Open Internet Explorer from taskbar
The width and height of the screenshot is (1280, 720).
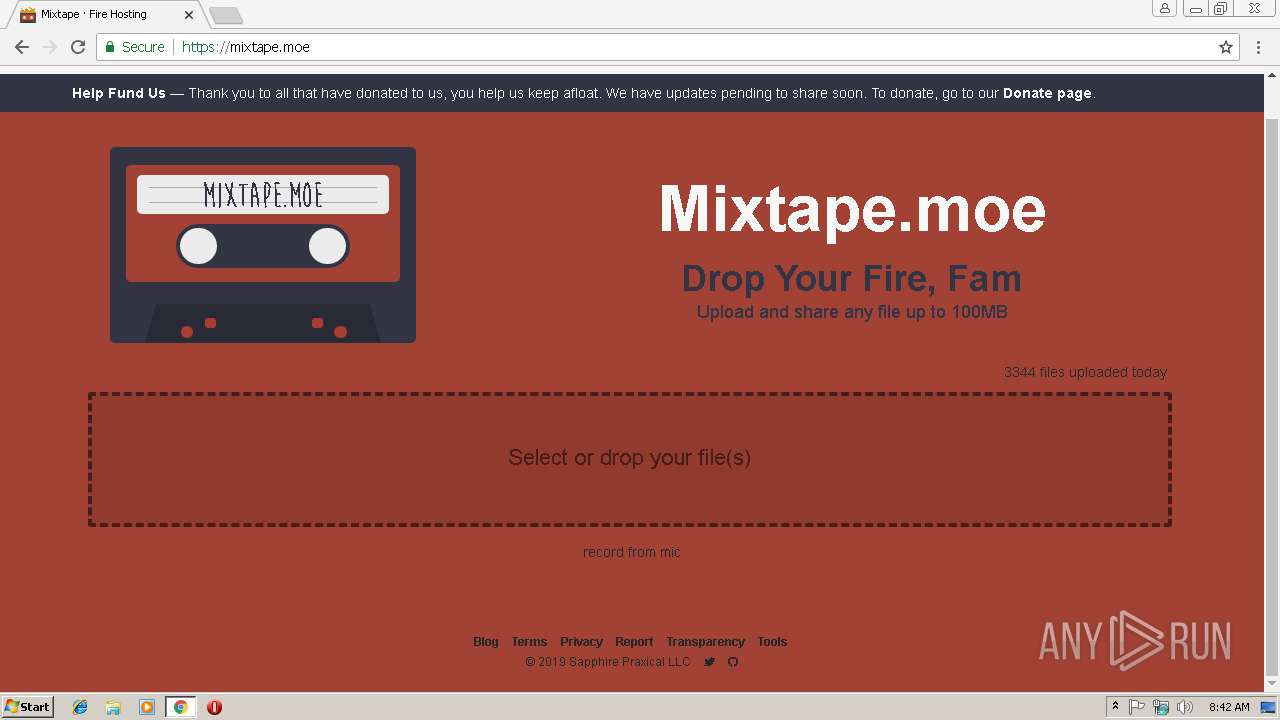(80, 707)
